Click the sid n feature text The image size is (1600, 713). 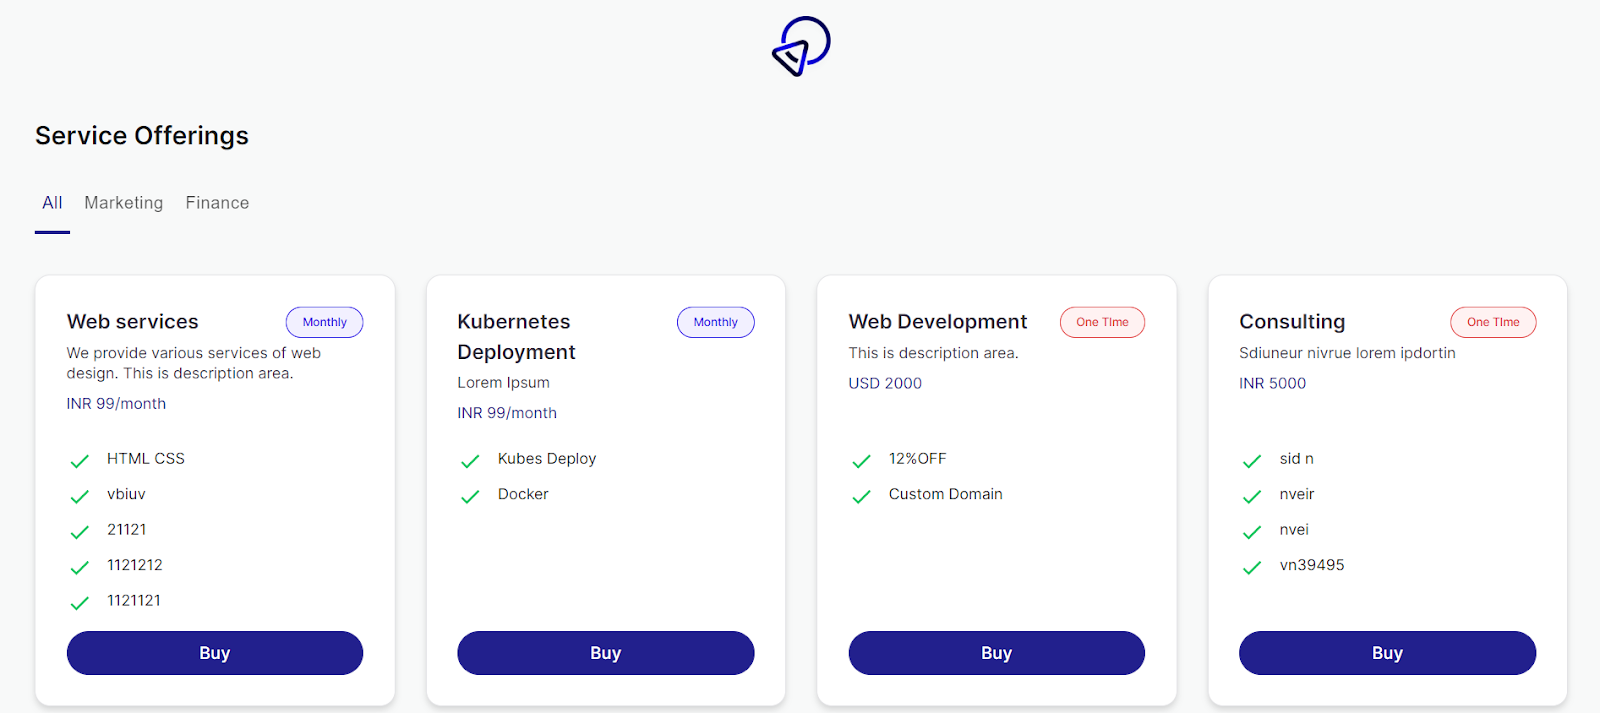tap(1297, 459)
